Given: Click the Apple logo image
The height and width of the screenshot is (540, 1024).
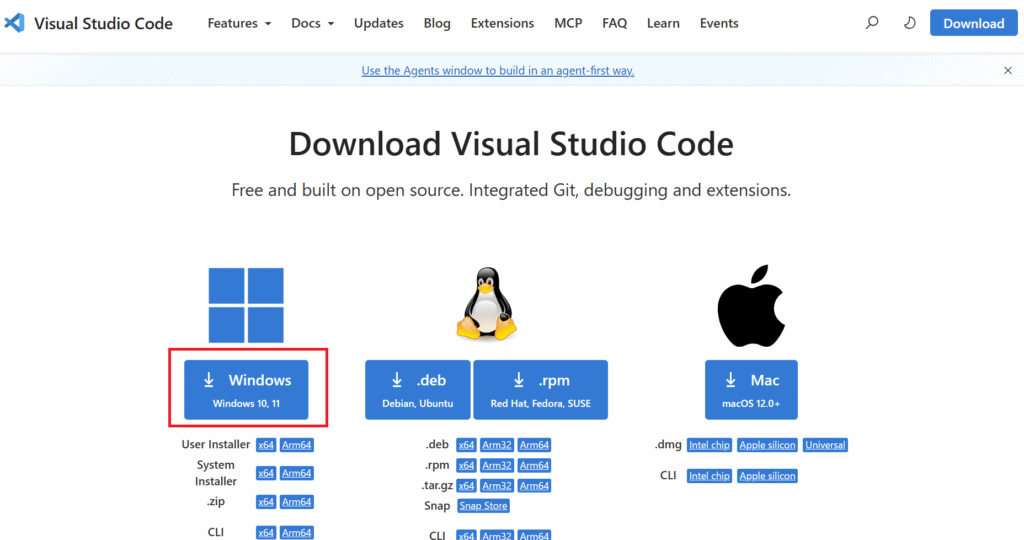Looking at the screenshot, I should pos(751,306).
